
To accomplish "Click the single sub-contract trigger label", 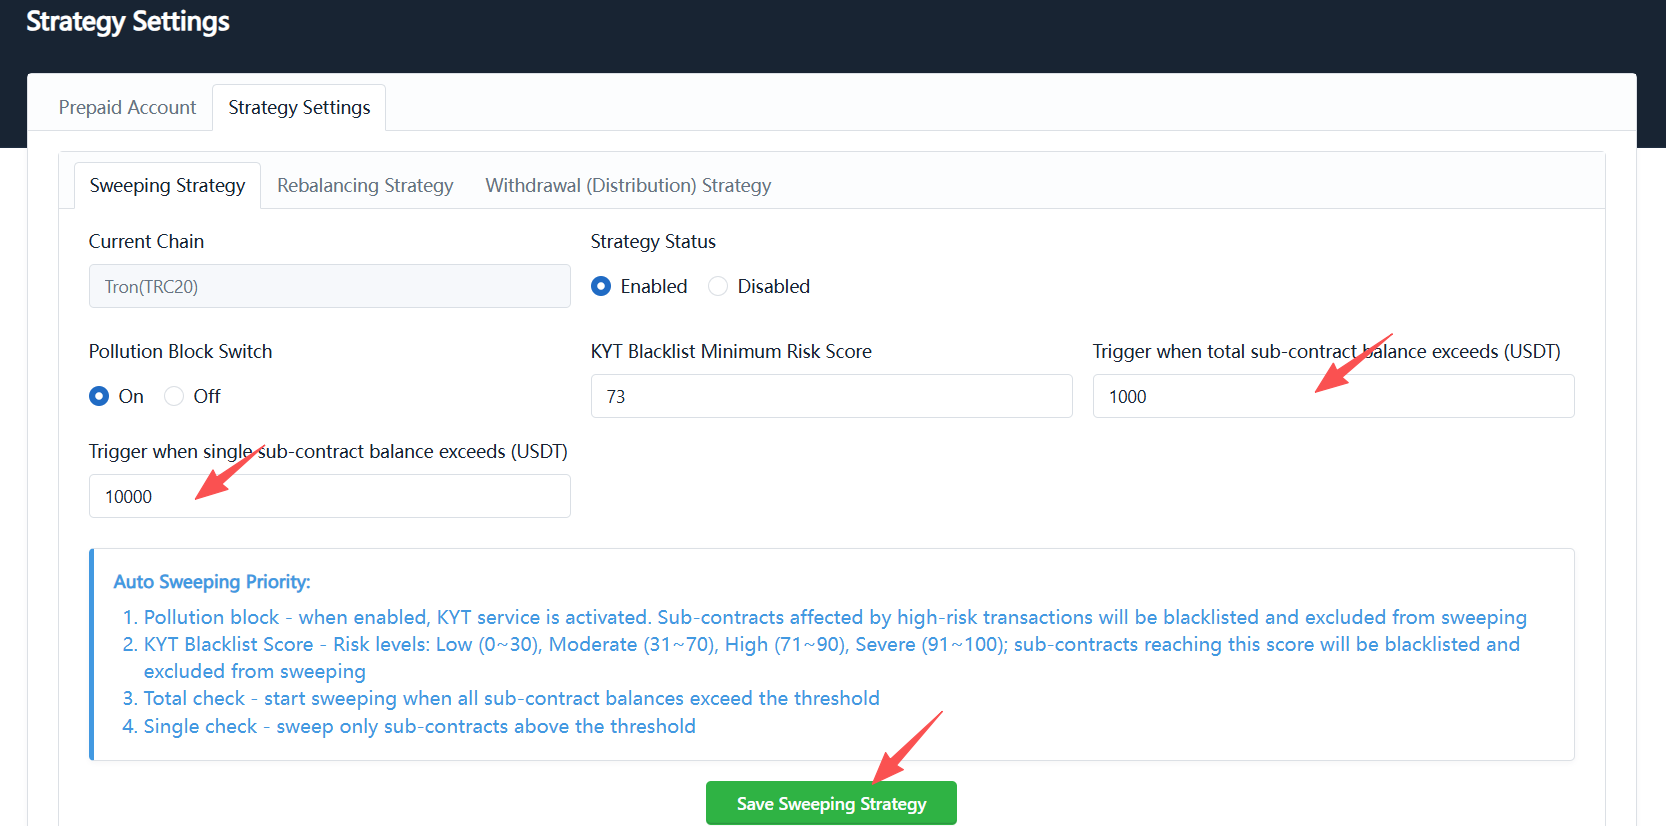I will (328, 451).
